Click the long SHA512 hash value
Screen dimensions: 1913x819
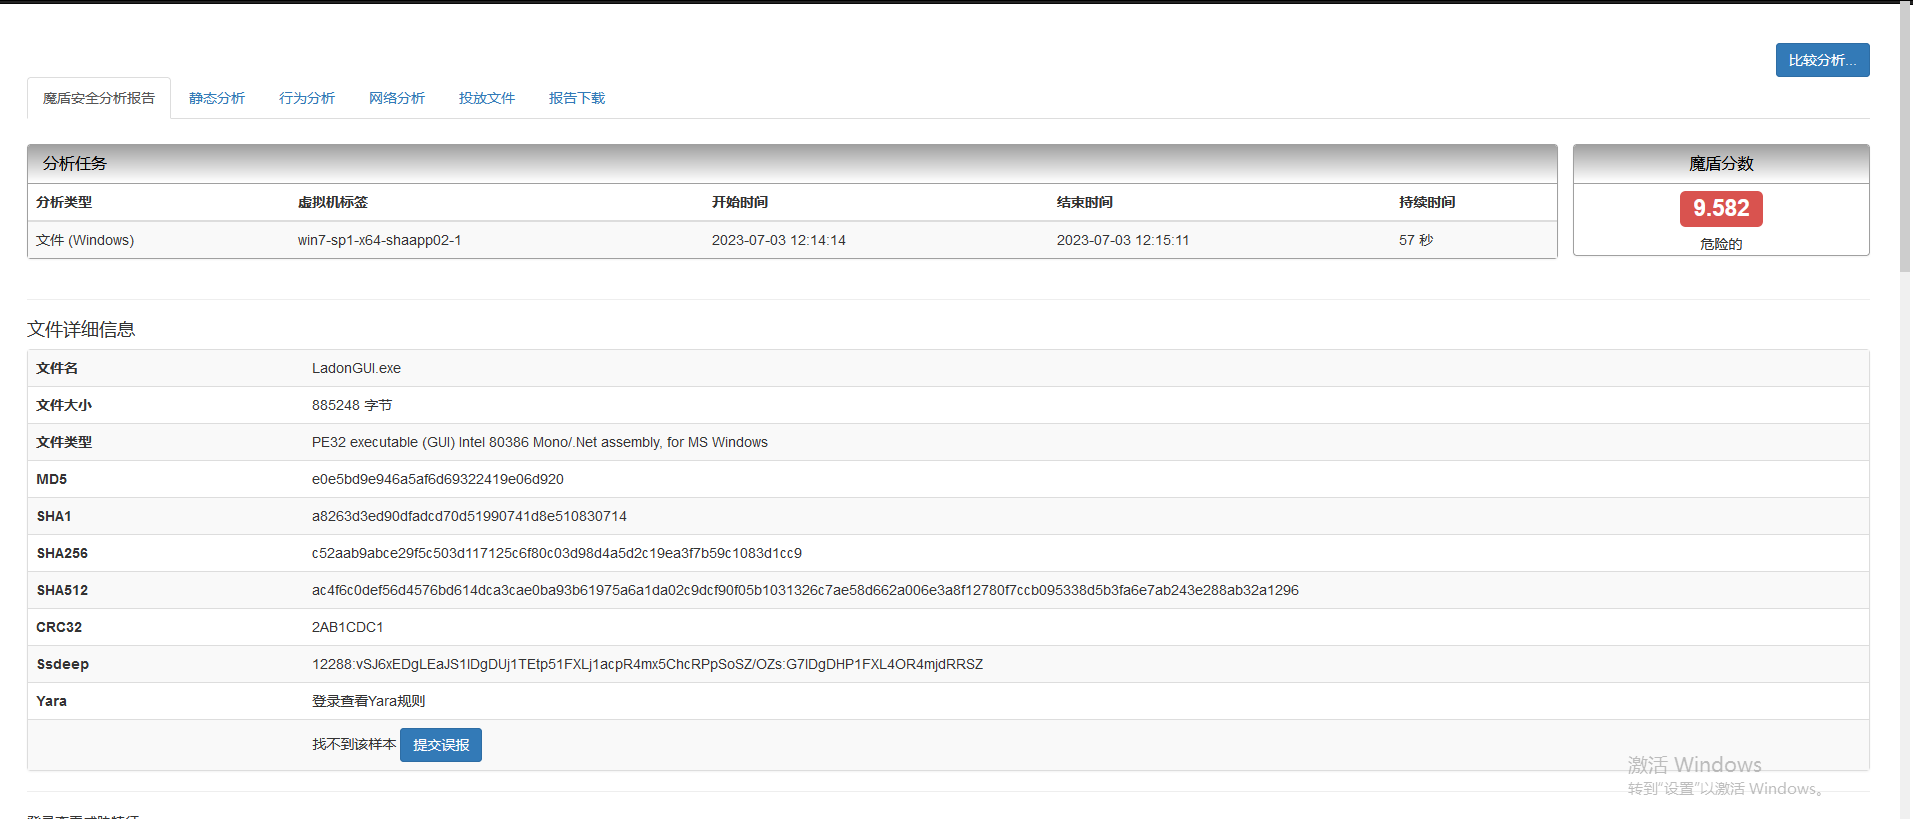pos(804,590)
